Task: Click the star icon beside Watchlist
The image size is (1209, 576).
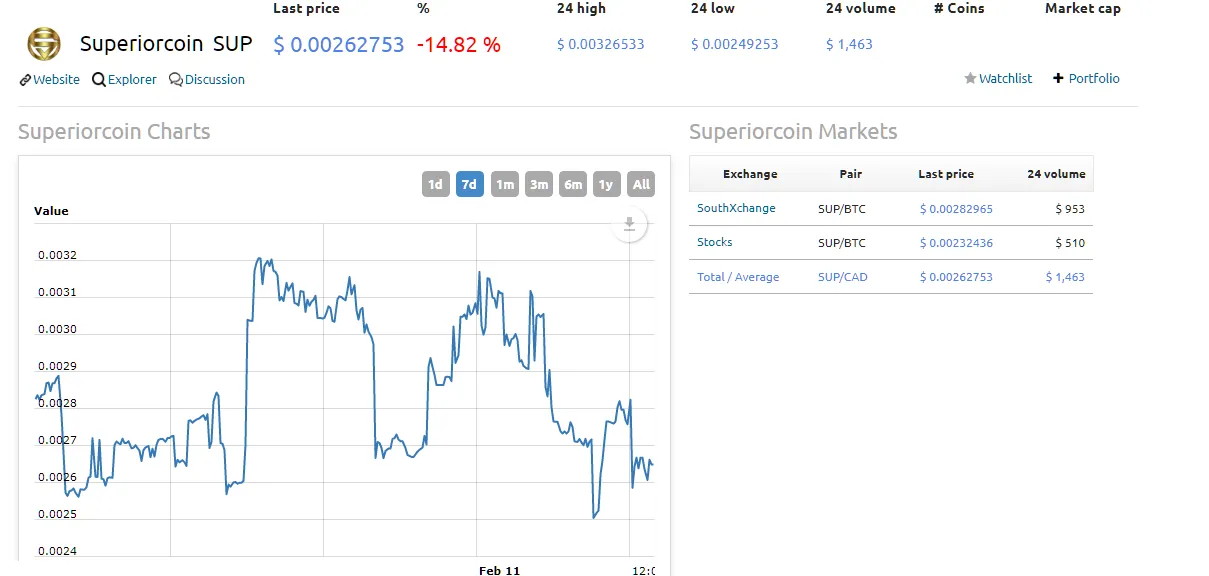Action: [x=970, y=78]
